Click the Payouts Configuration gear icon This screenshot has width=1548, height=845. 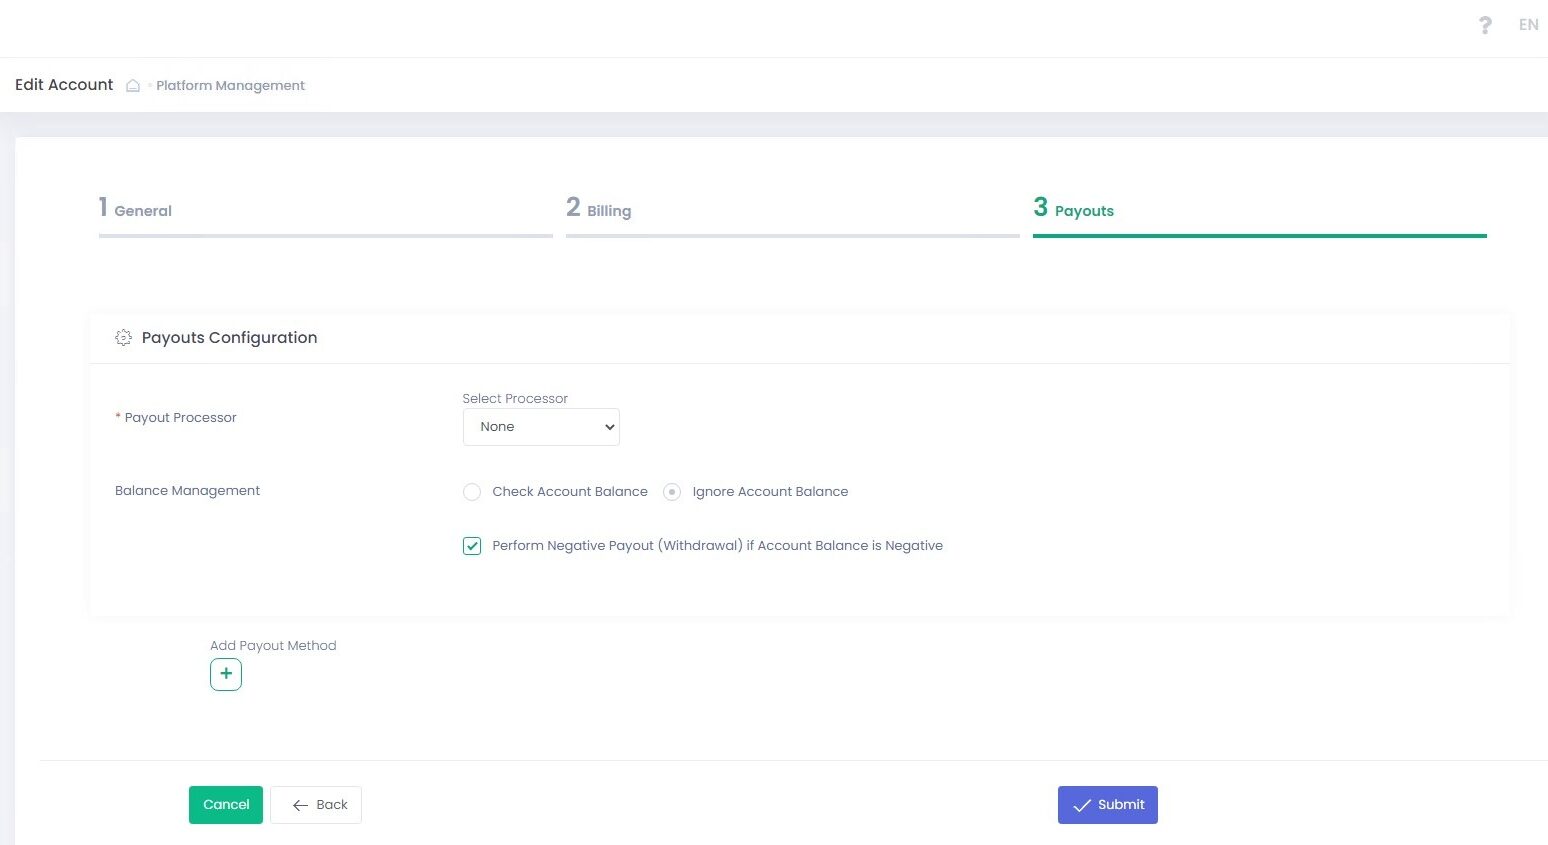(123, 338)
